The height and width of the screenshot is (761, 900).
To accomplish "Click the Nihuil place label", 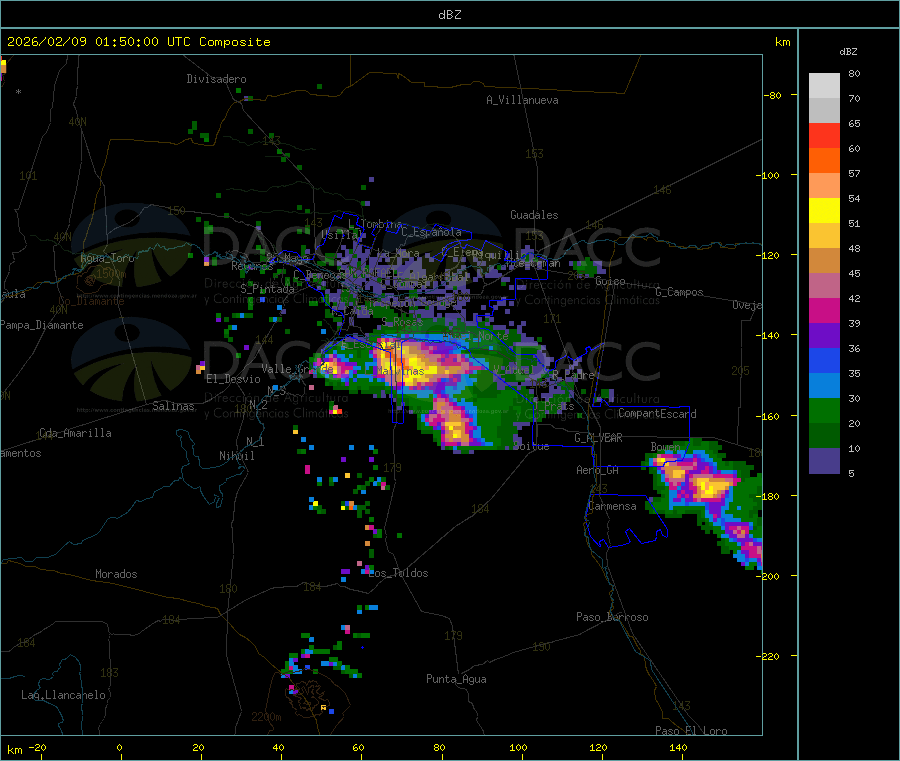I will 236,456.
